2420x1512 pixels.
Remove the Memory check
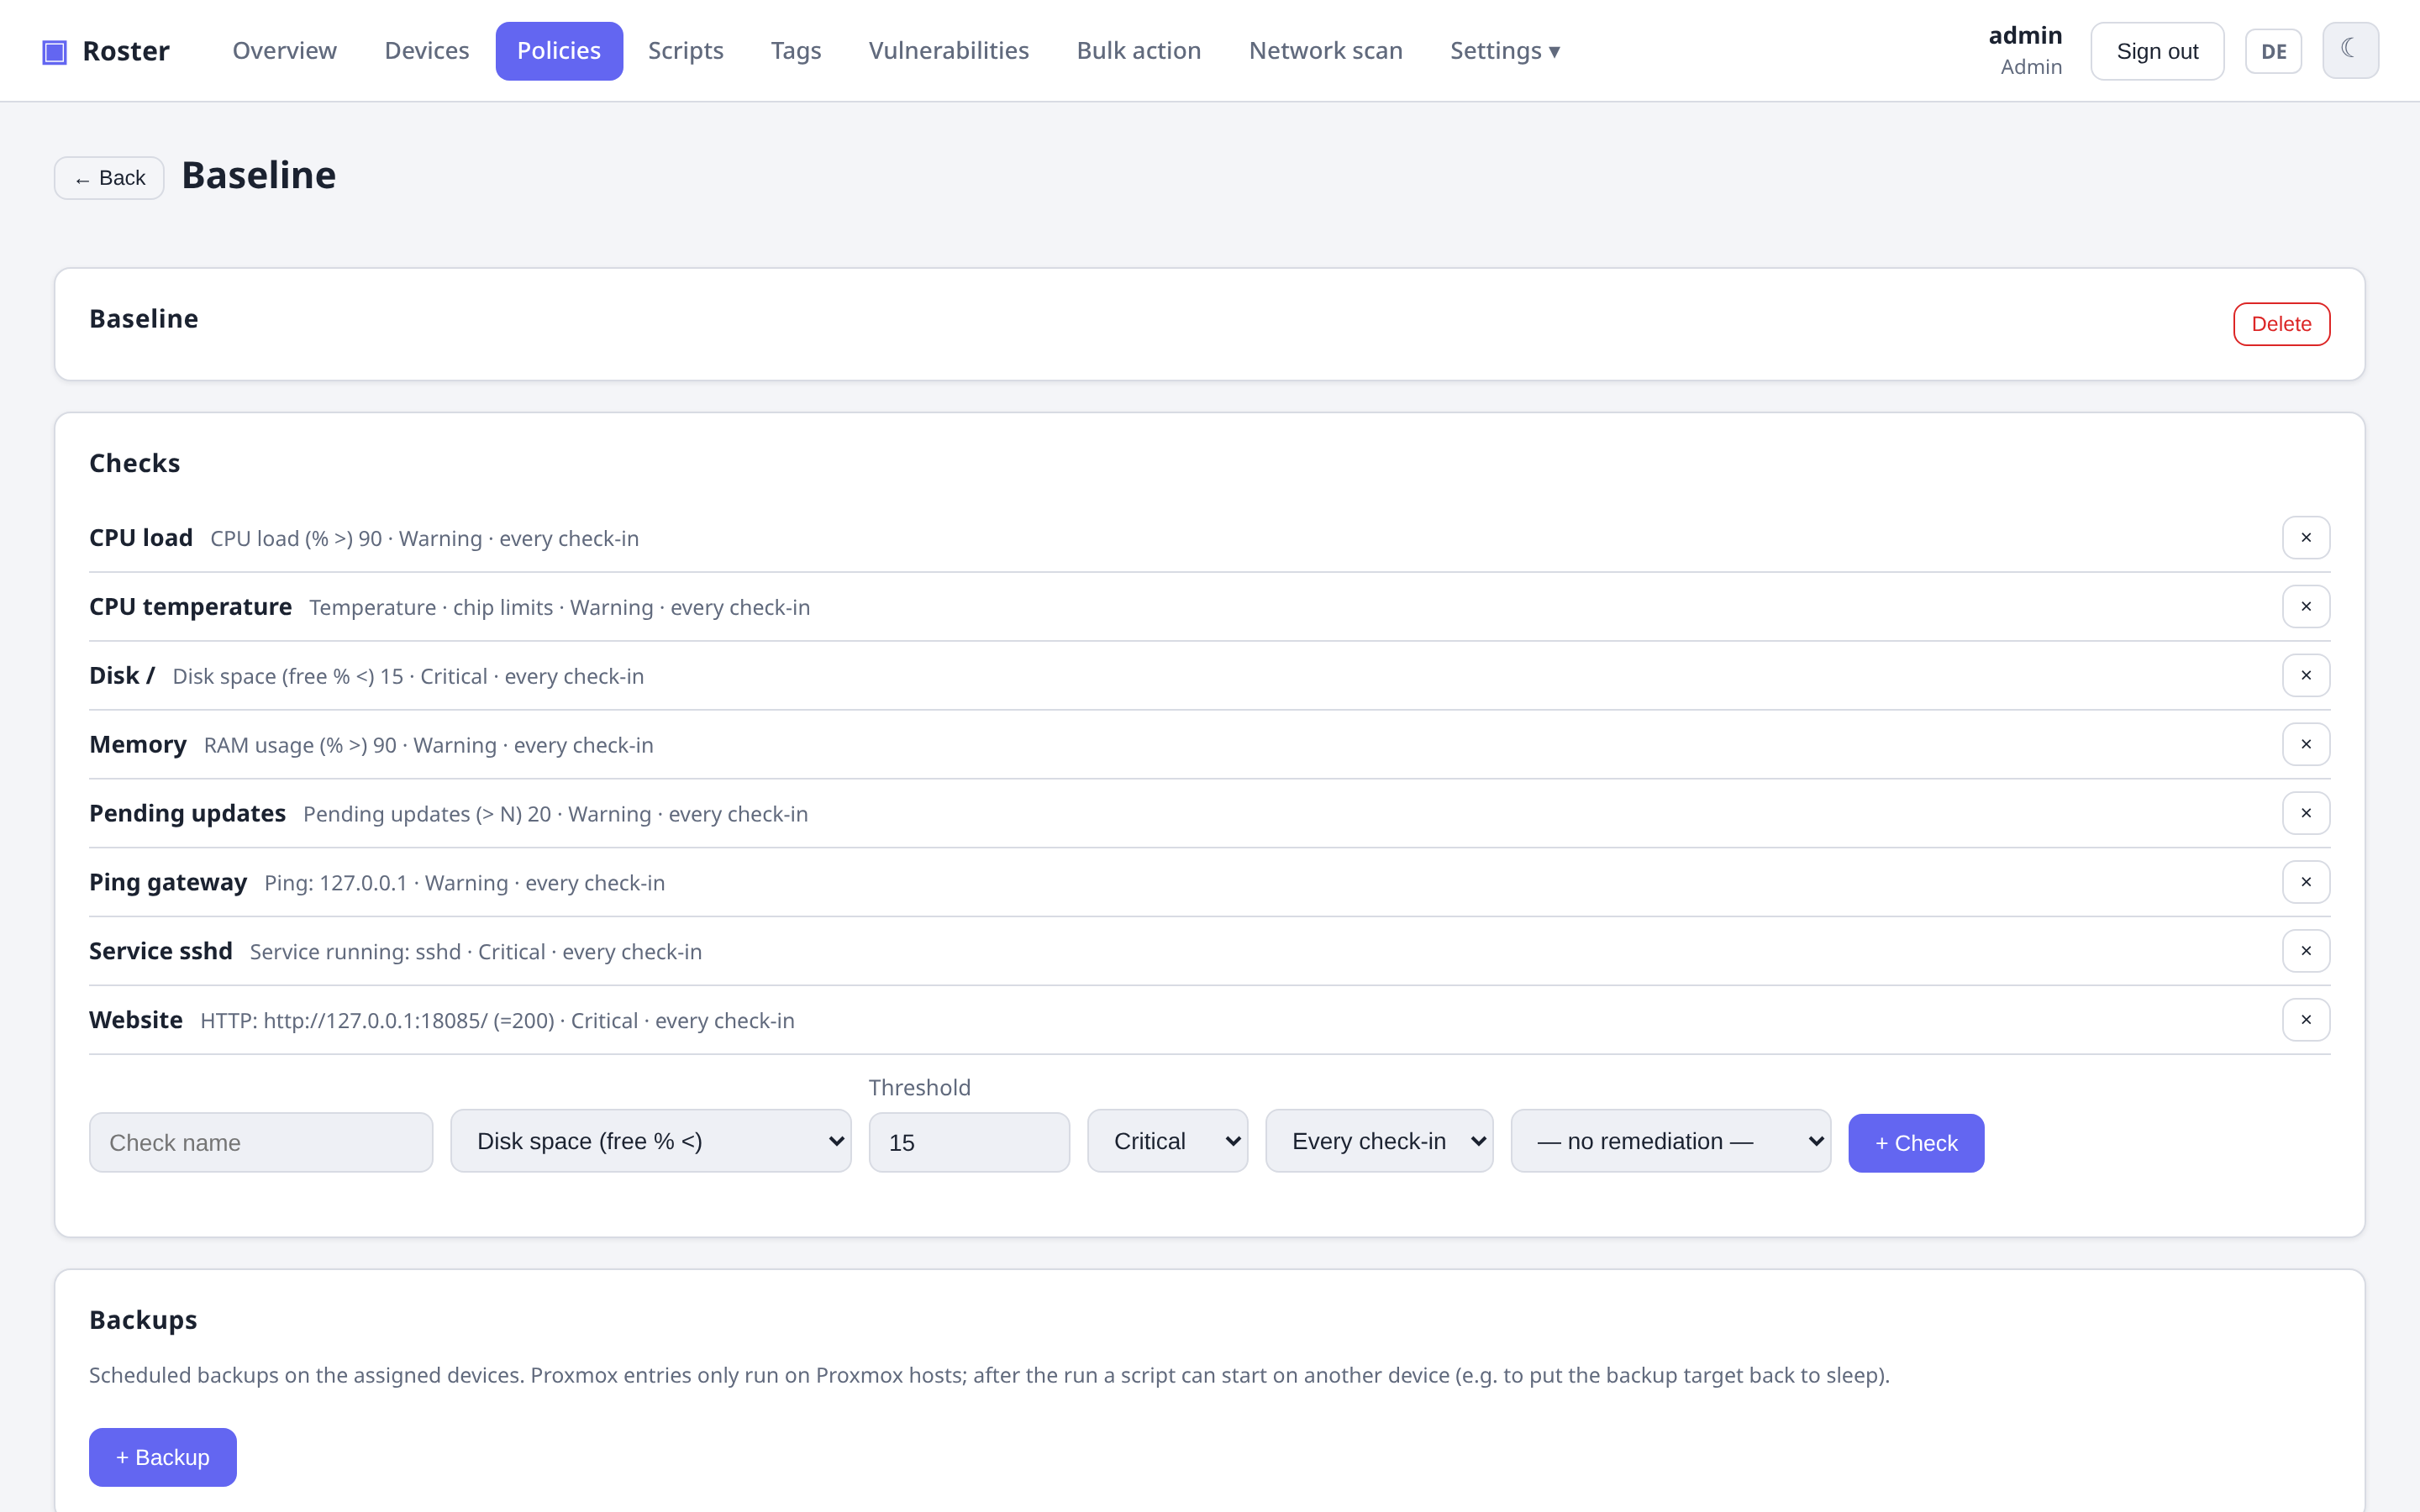coord(2306,745)
